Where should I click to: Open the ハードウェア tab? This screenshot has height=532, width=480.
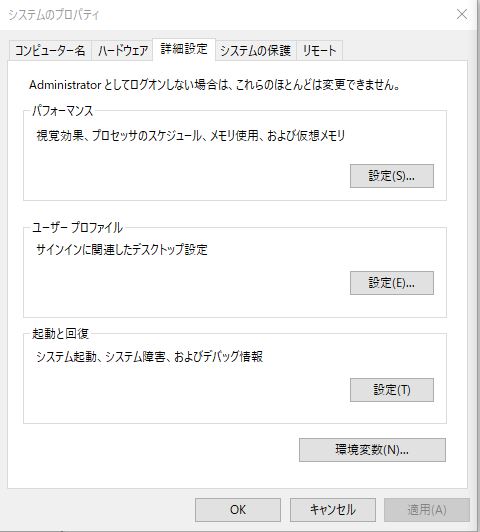123,51
